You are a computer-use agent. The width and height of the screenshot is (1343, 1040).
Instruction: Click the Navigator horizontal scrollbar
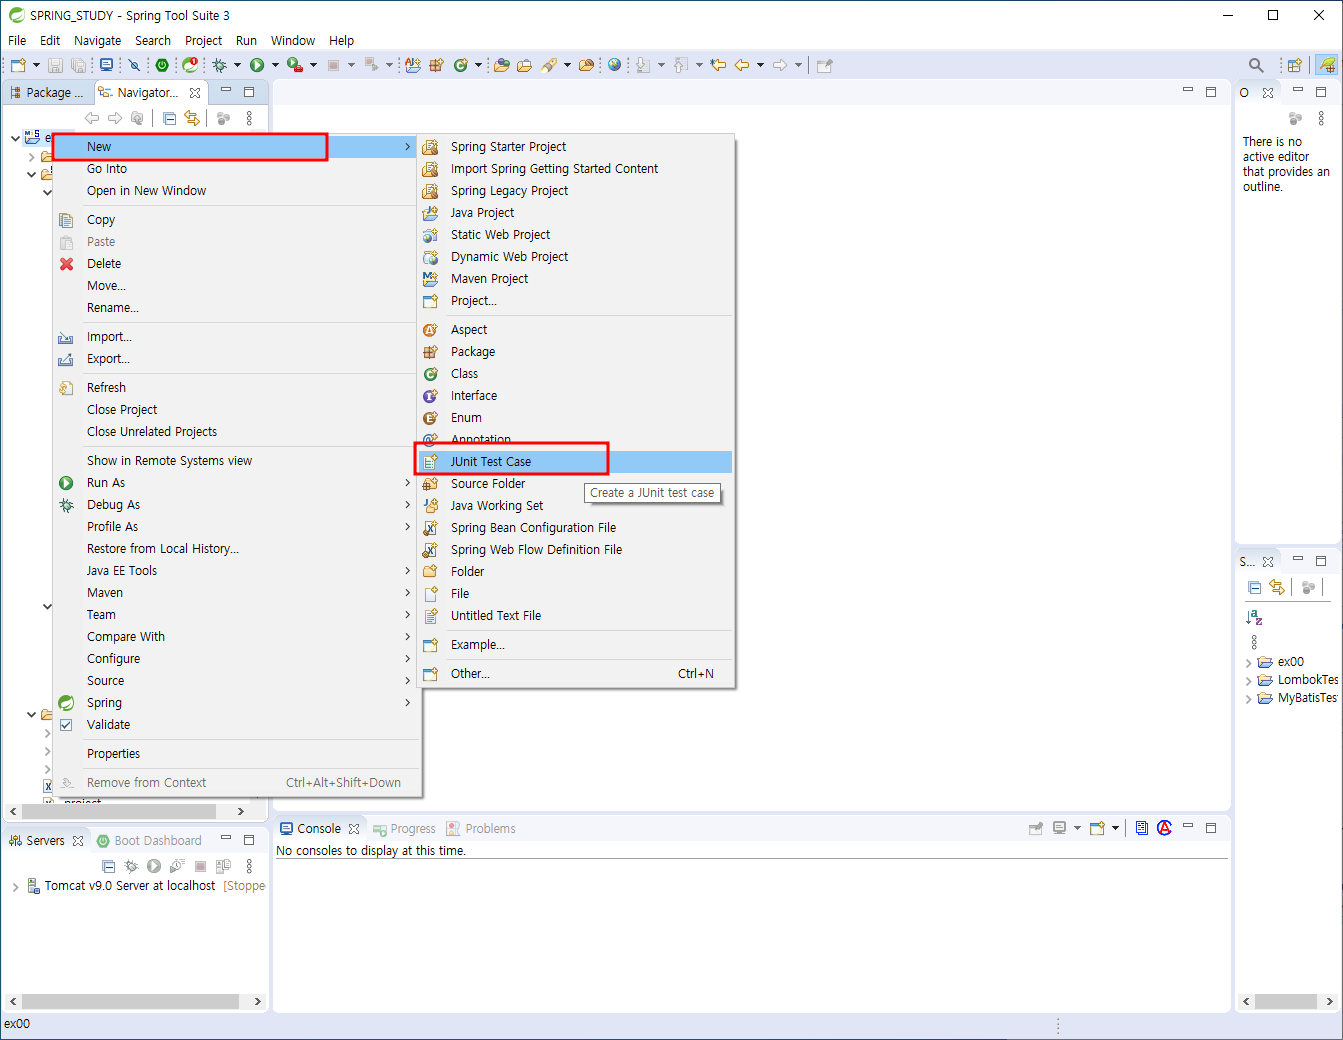tap(119, 811)
